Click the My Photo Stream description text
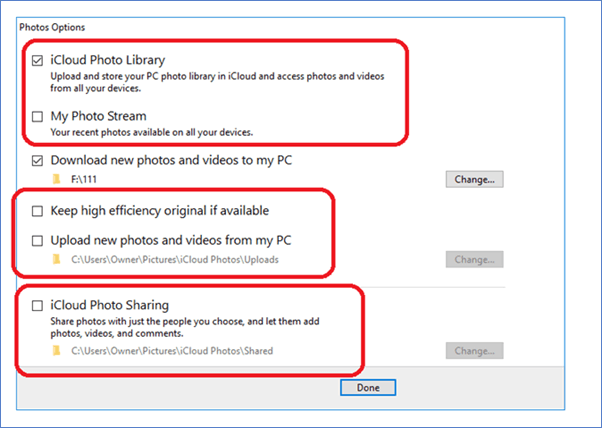The width and height of the screenshot is (602, 428). (151, 132)
